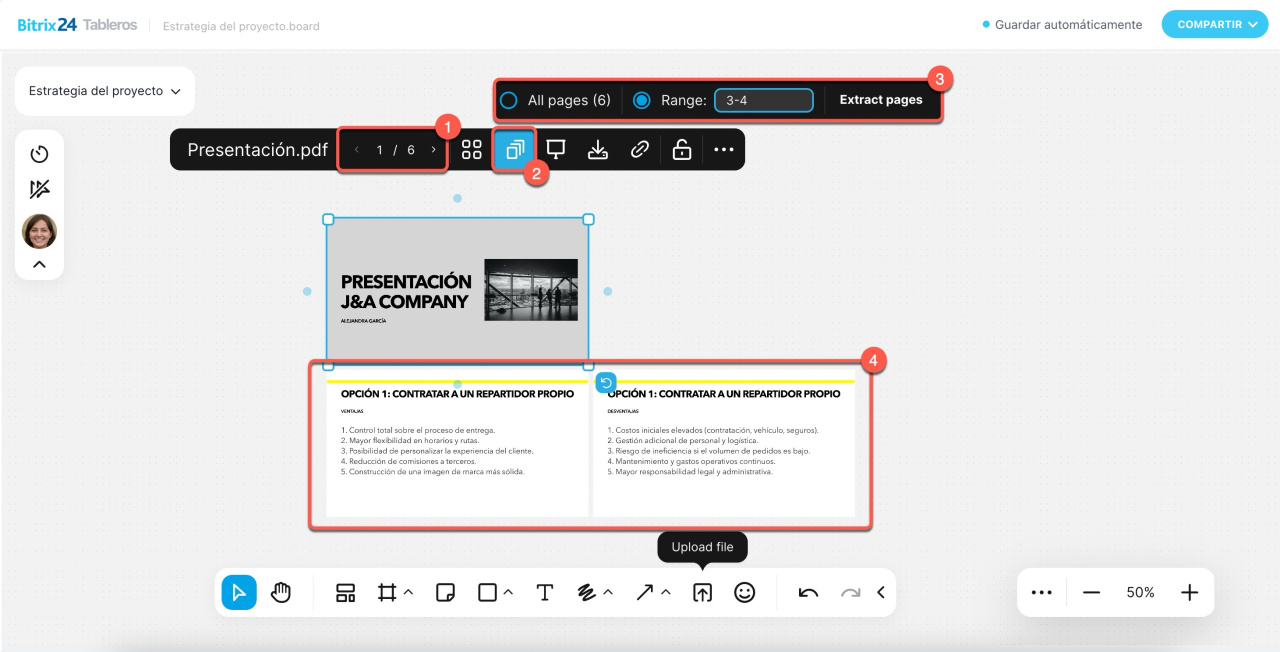Viewport: 1280px width, 652px height.
Task: Select the frame tool
Action: coord(387,593)
